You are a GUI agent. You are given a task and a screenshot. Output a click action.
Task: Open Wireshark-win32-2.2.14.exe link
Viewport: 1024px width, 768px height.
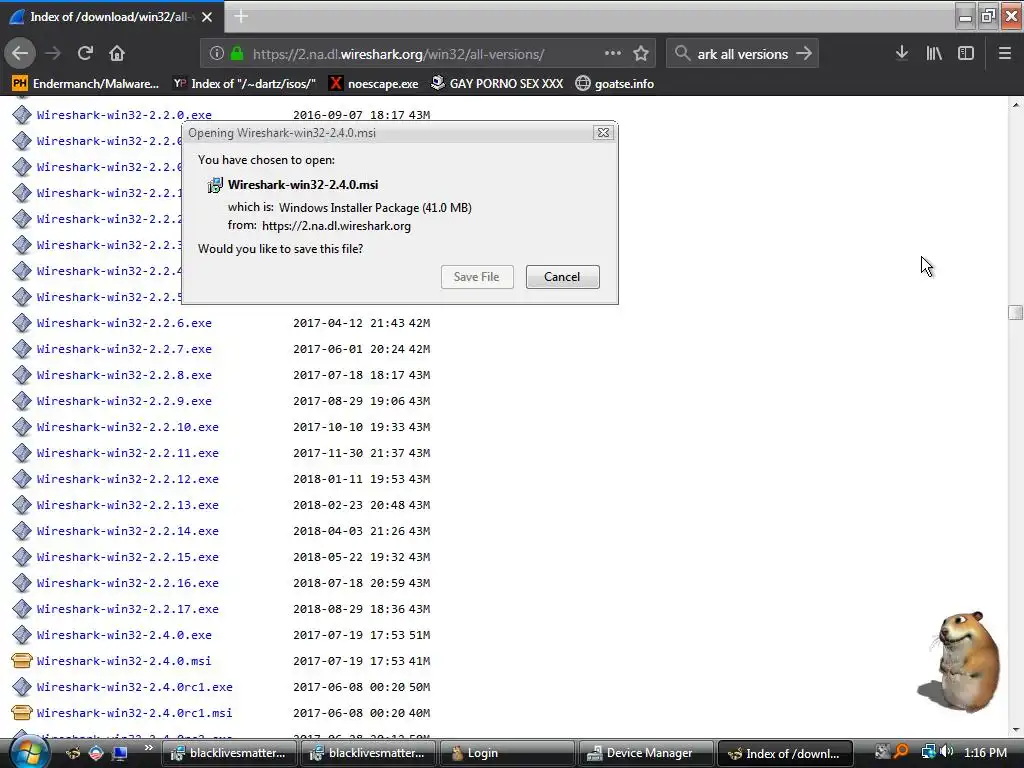(127, 532)
